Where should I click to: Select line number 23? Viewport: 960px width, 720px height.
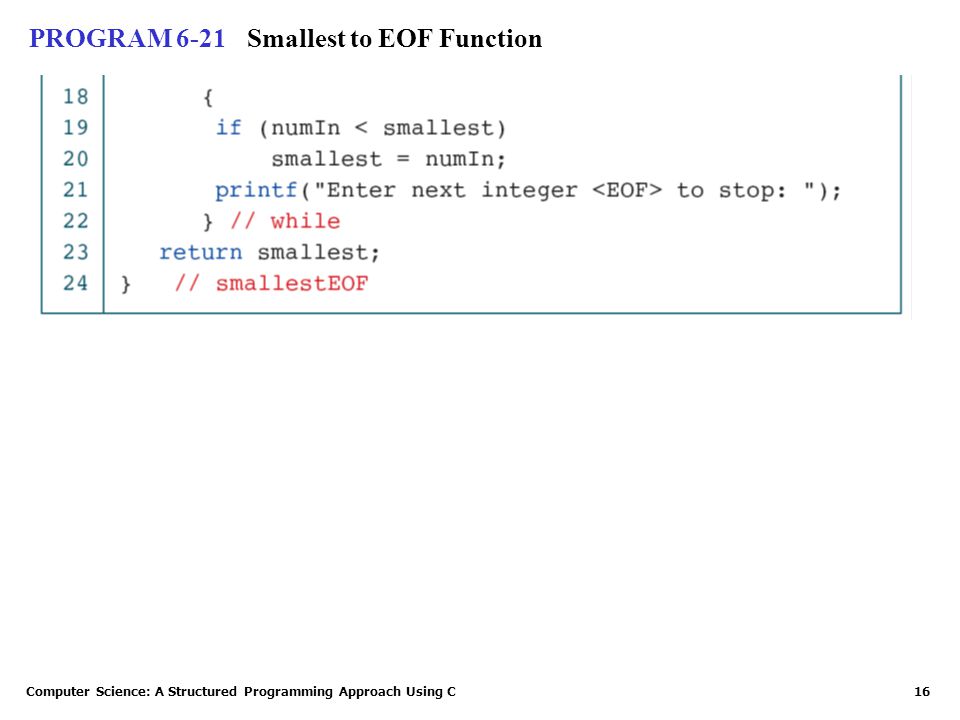[76, 252]
